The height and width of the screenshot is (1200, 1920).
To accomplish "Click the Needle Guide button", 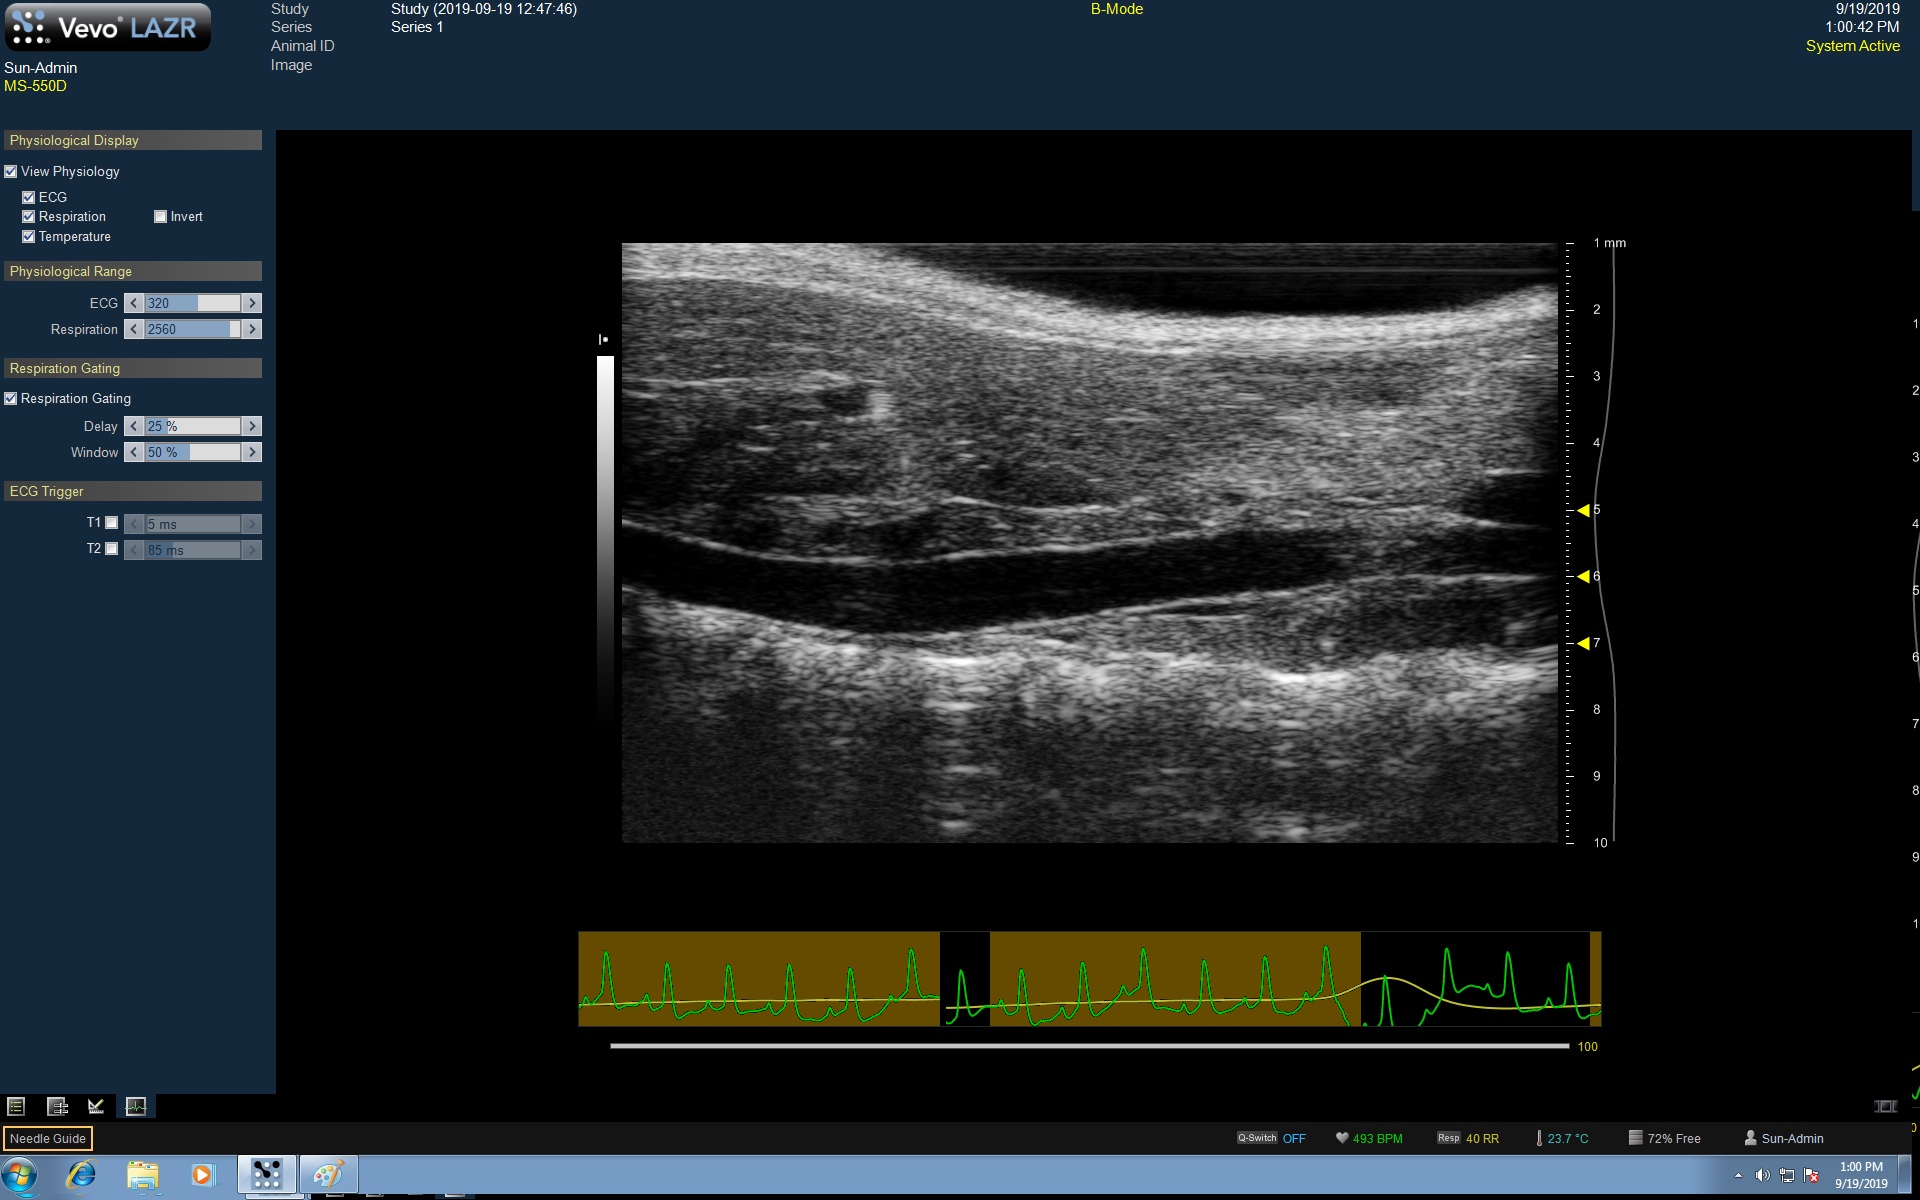I will (48, 1138).
